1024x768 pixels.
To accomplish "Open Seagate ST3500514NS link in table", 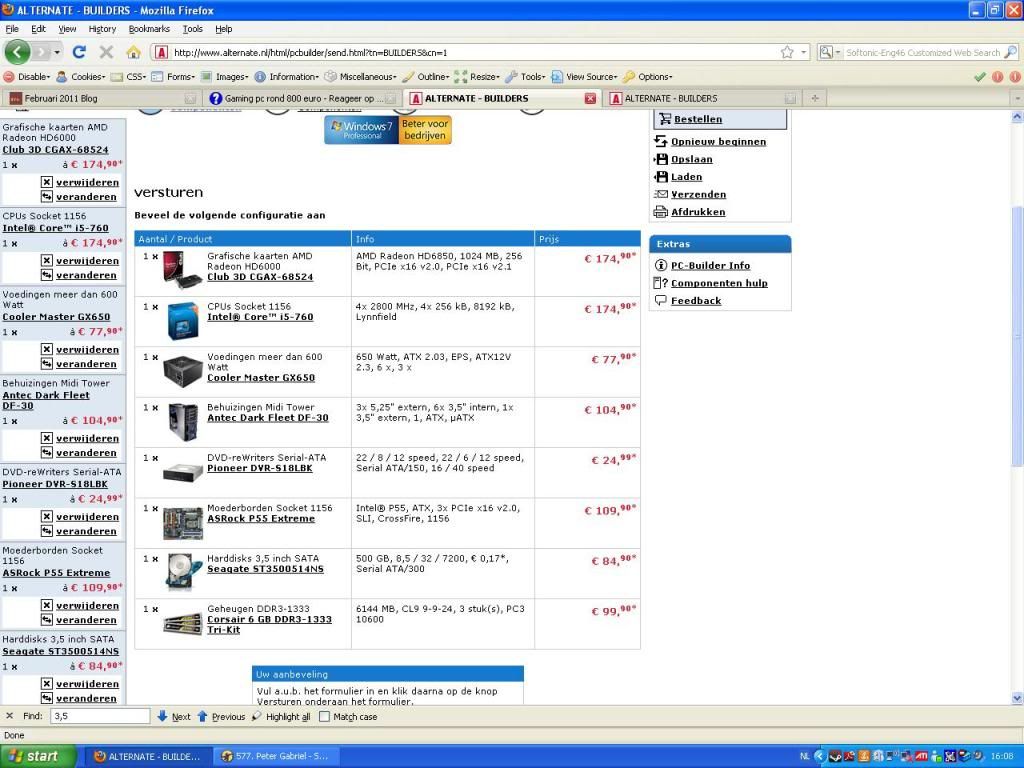I will [x=265, y=569].
